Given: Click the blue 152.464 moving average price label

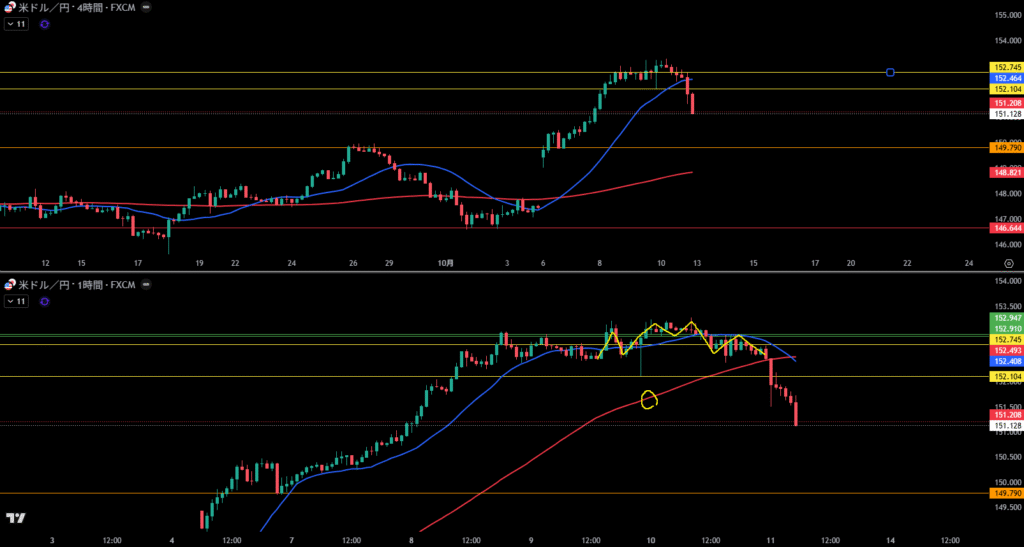Looking at the screenshot, I should click(1005, 78).
